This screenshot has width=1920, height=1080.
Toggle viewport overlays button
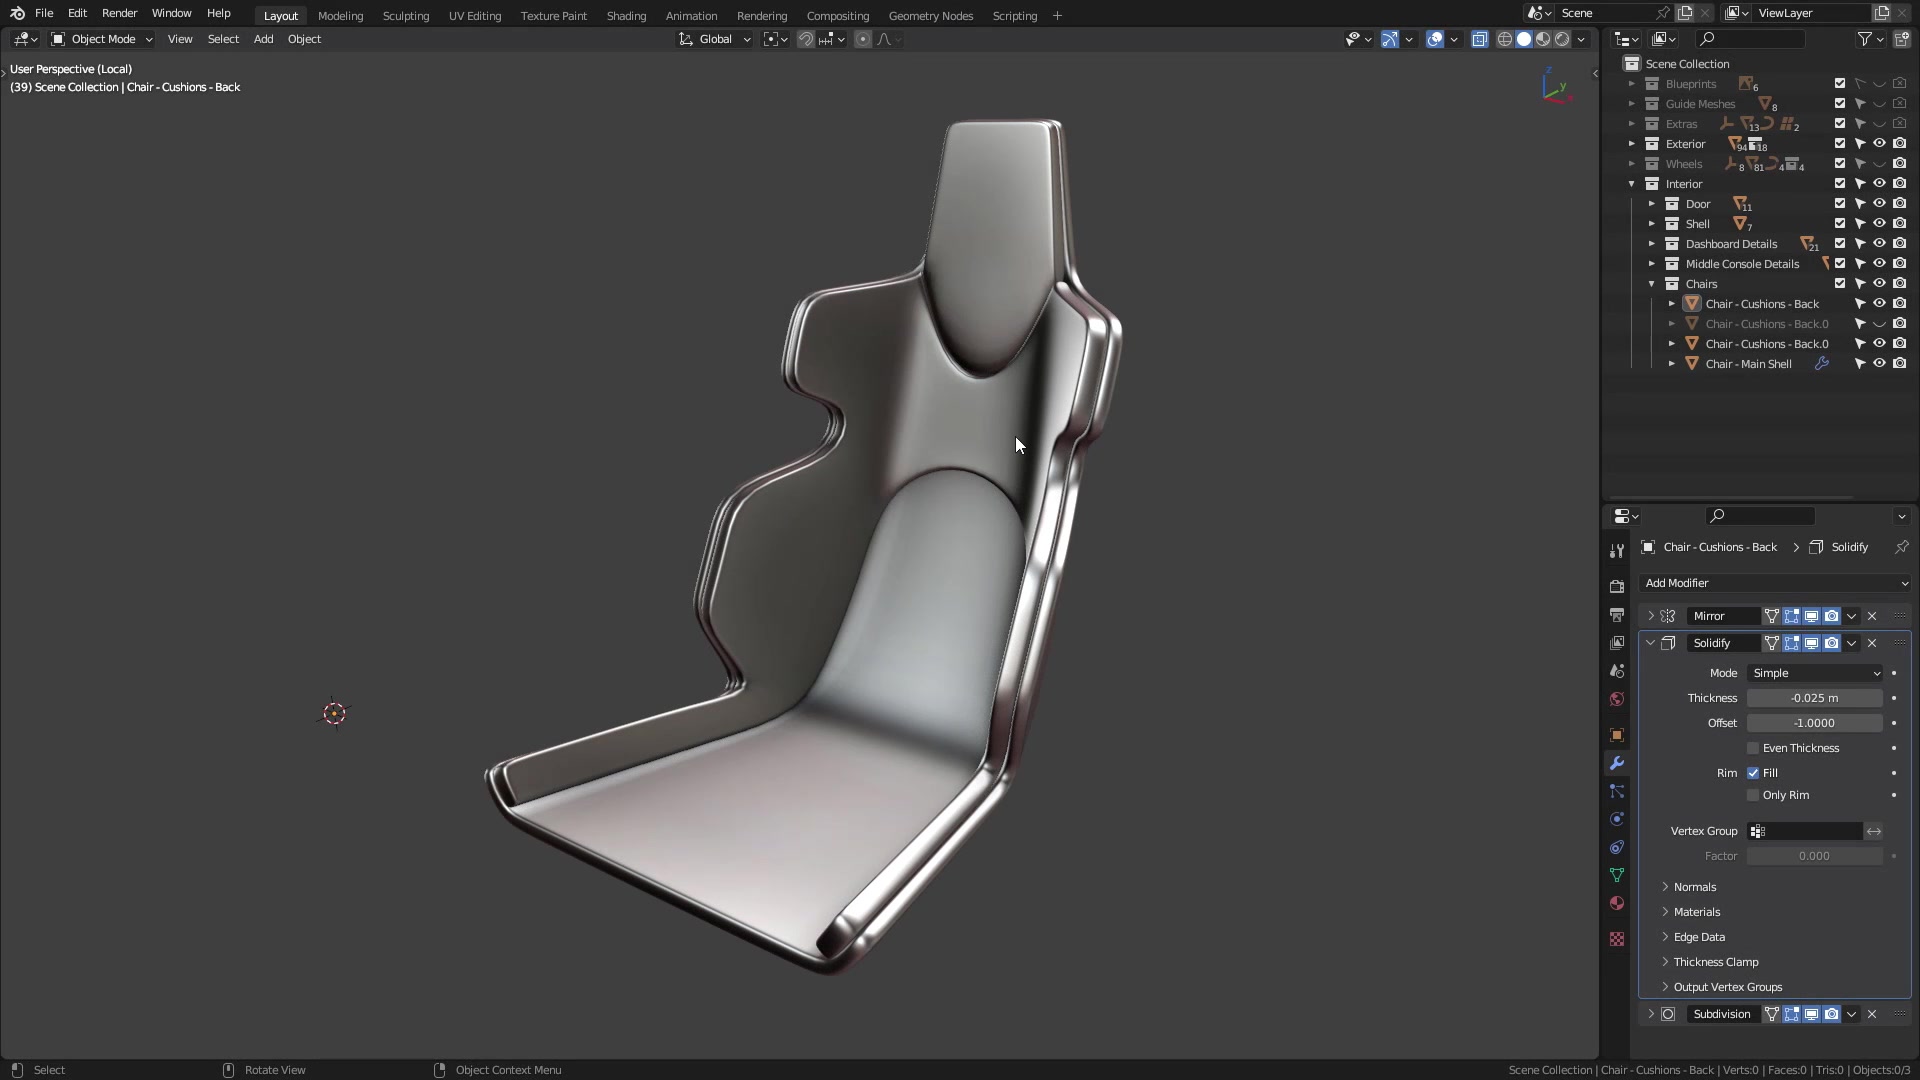pos(1435,39)
